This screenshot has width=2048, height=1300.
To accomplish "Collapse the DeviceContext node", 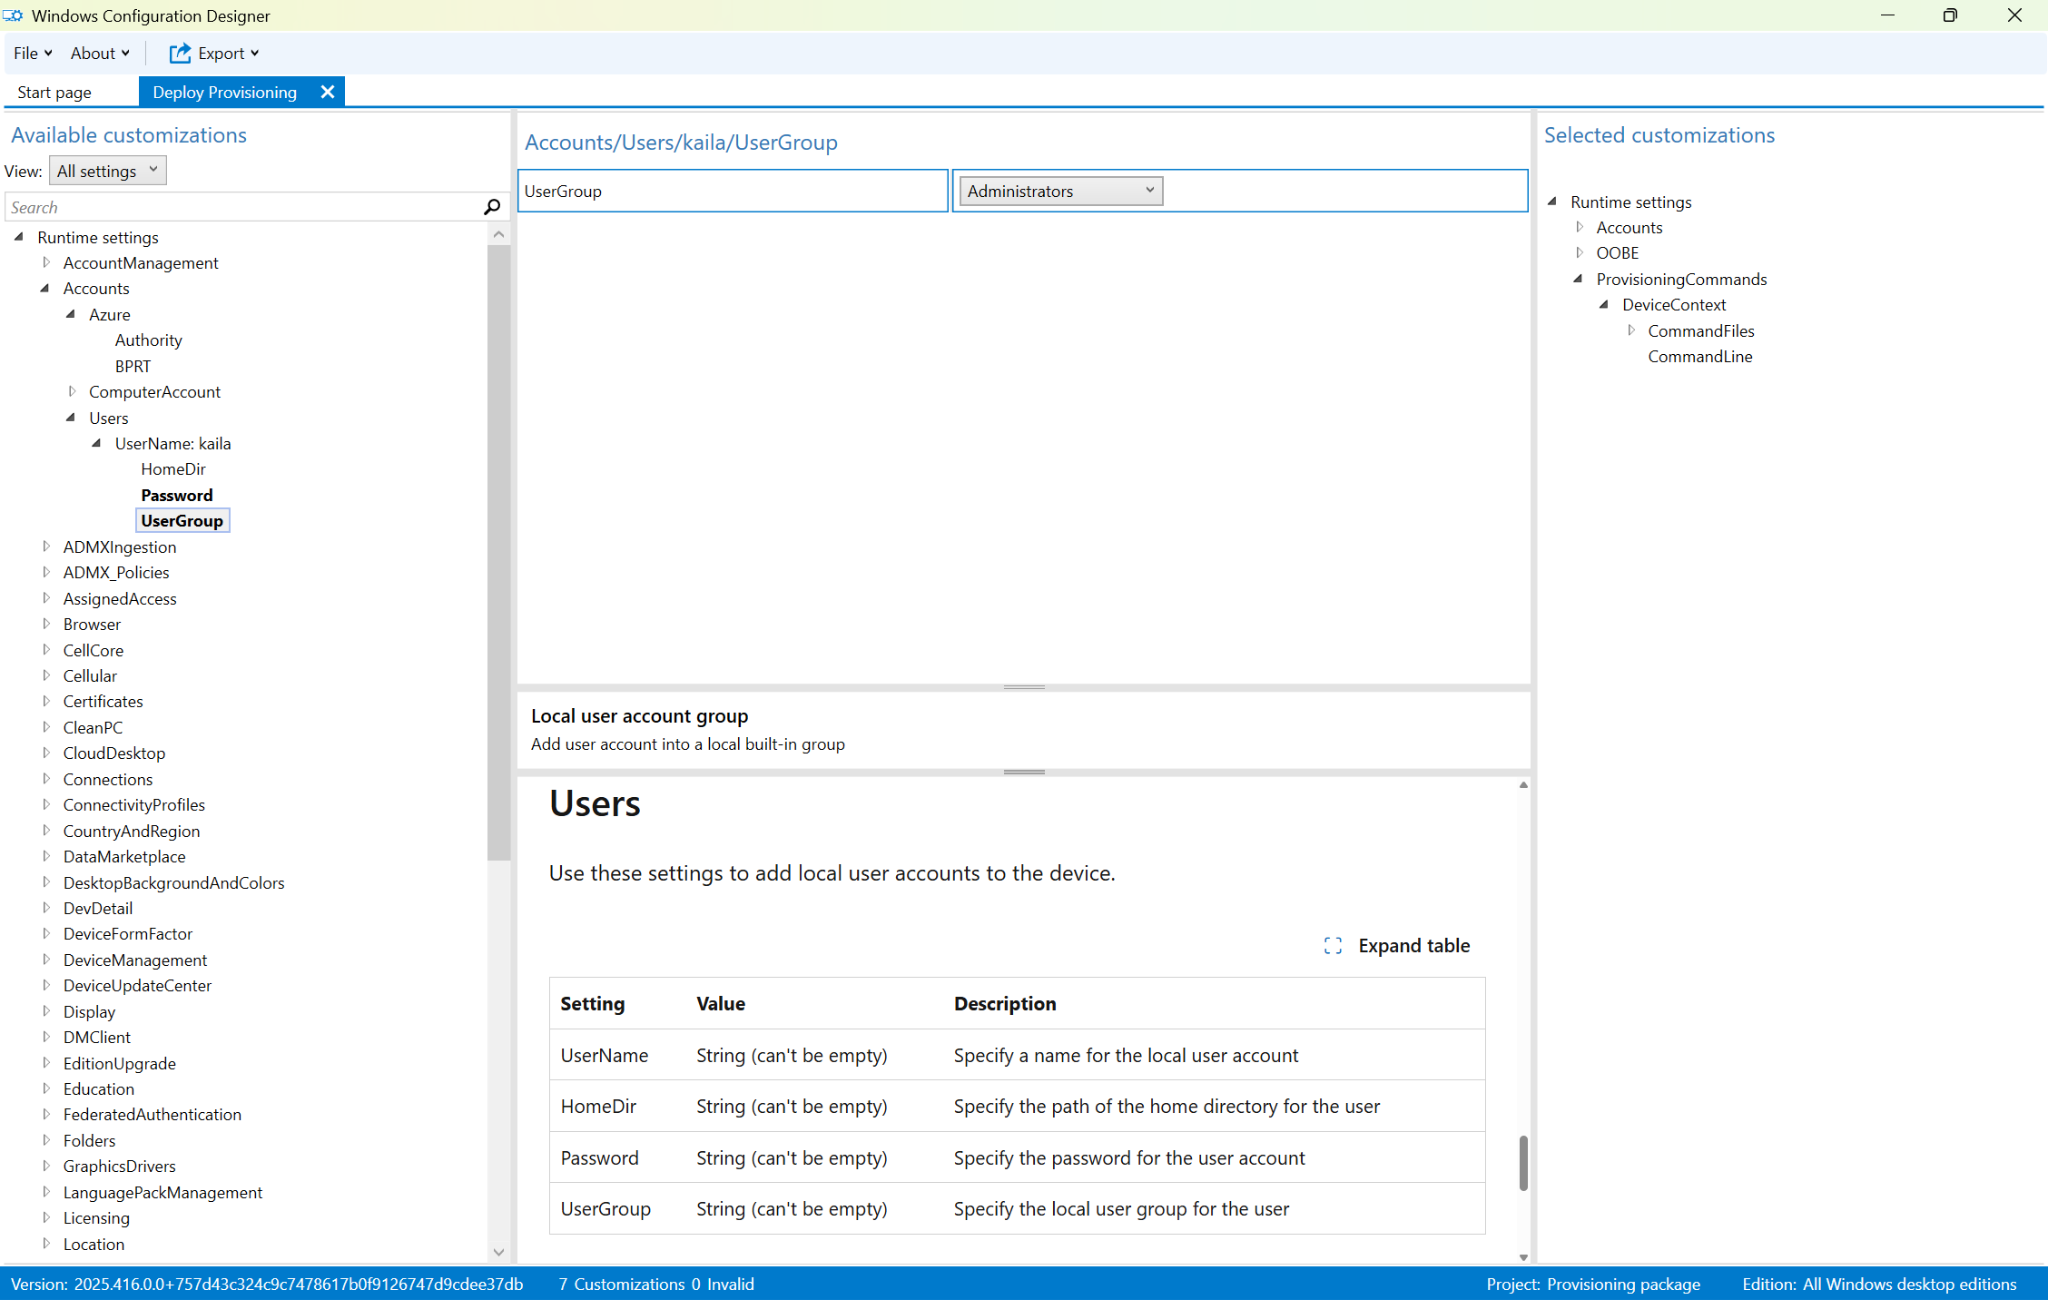I will 1604,304.
